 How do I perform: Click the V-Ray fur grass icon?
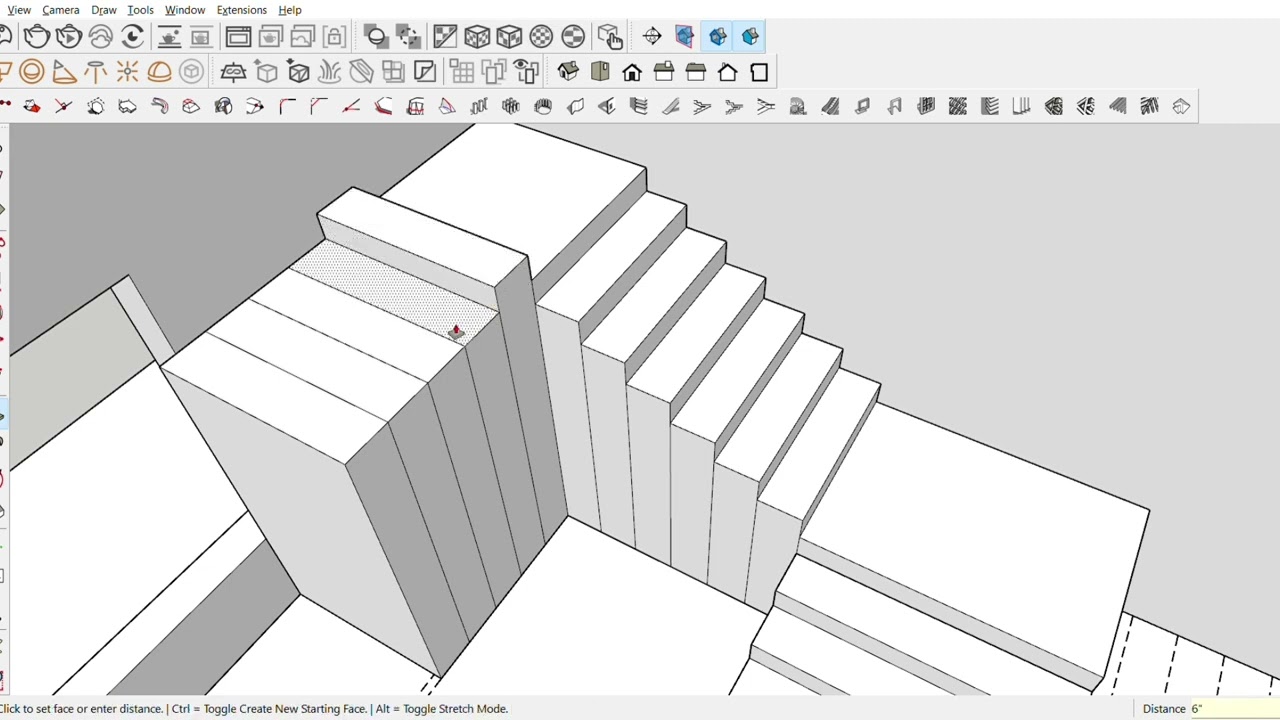[330, 72]
